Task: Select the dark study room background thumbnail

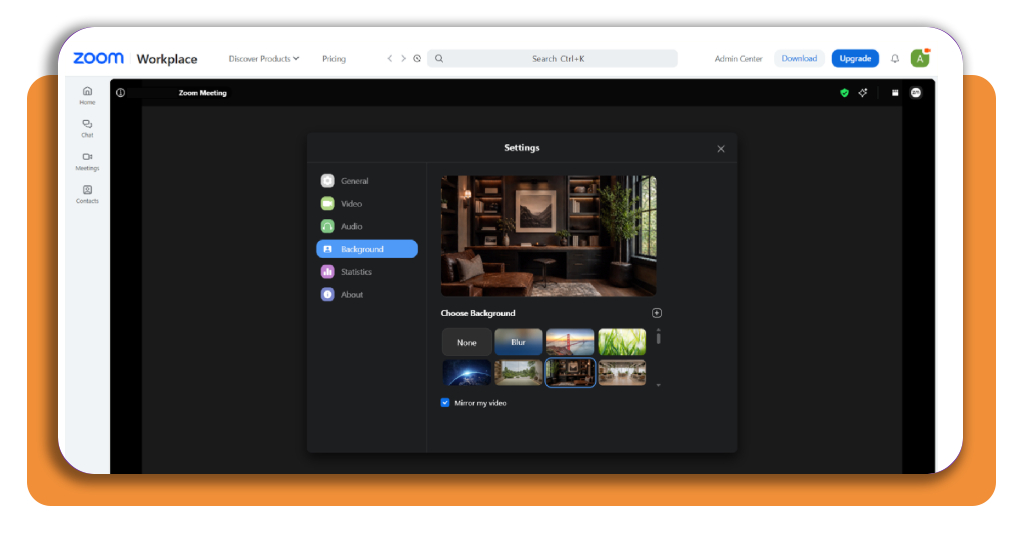Action: [570, 373]
